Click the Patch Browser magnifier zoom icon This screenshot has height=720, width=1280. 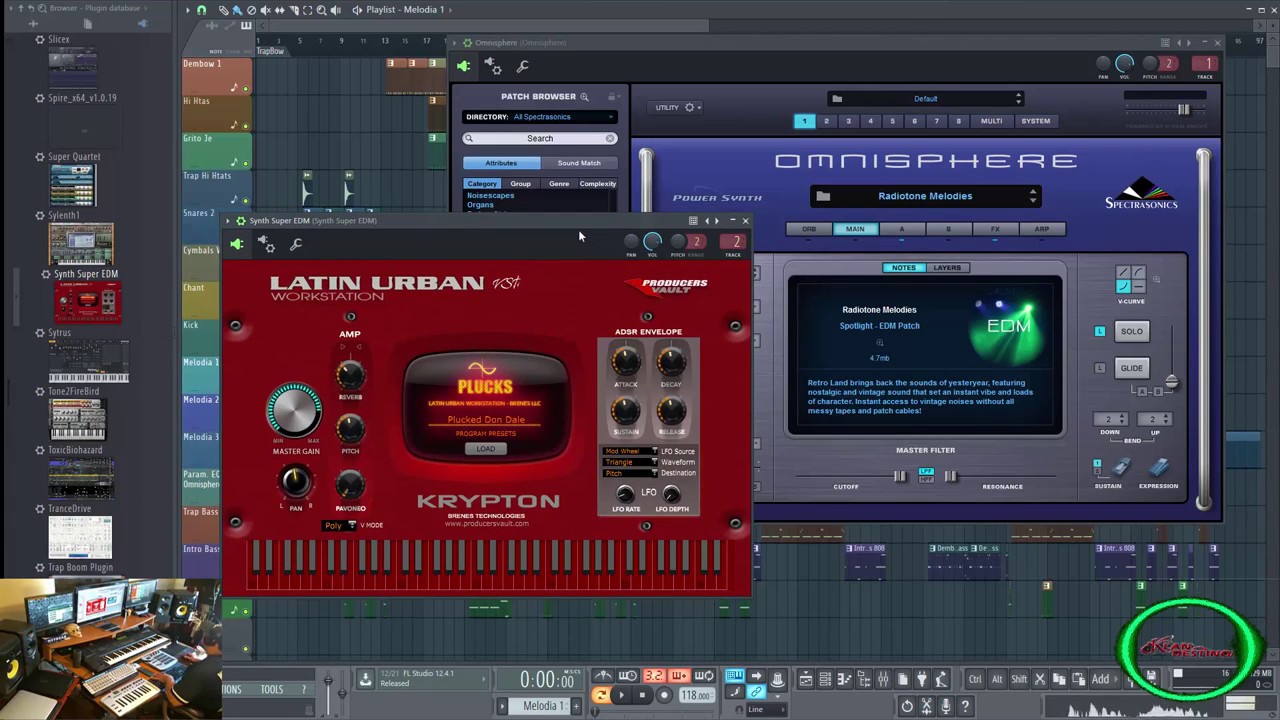pyautogui.click(x=584, y=97)
